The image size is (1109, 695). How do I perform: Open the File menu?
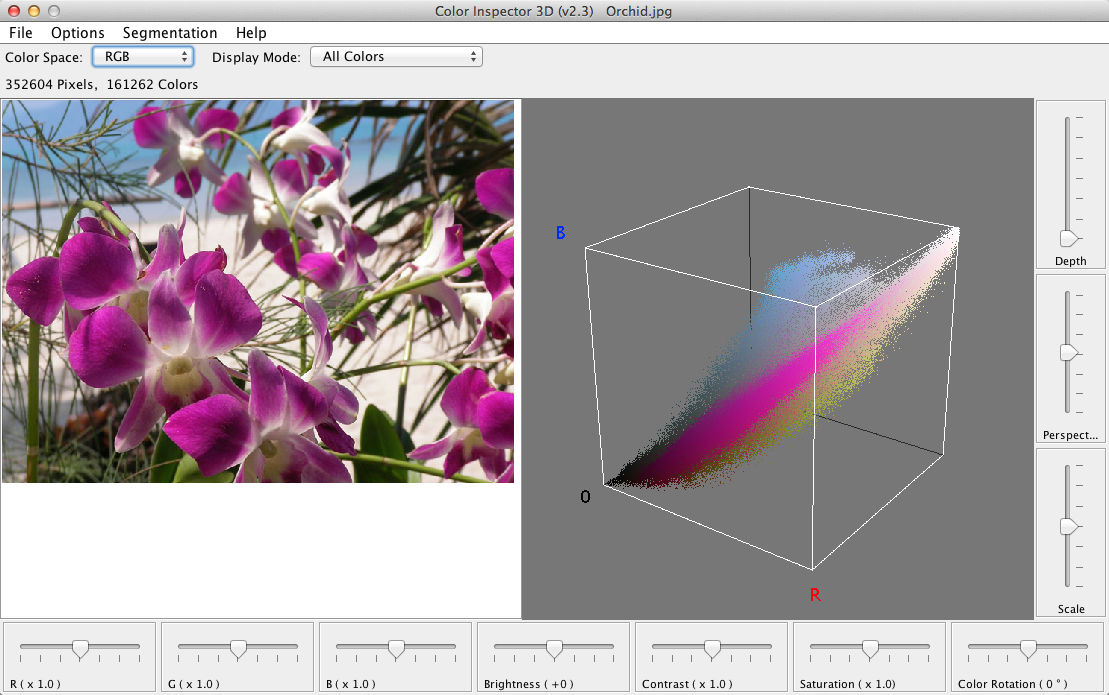(20, 33)
